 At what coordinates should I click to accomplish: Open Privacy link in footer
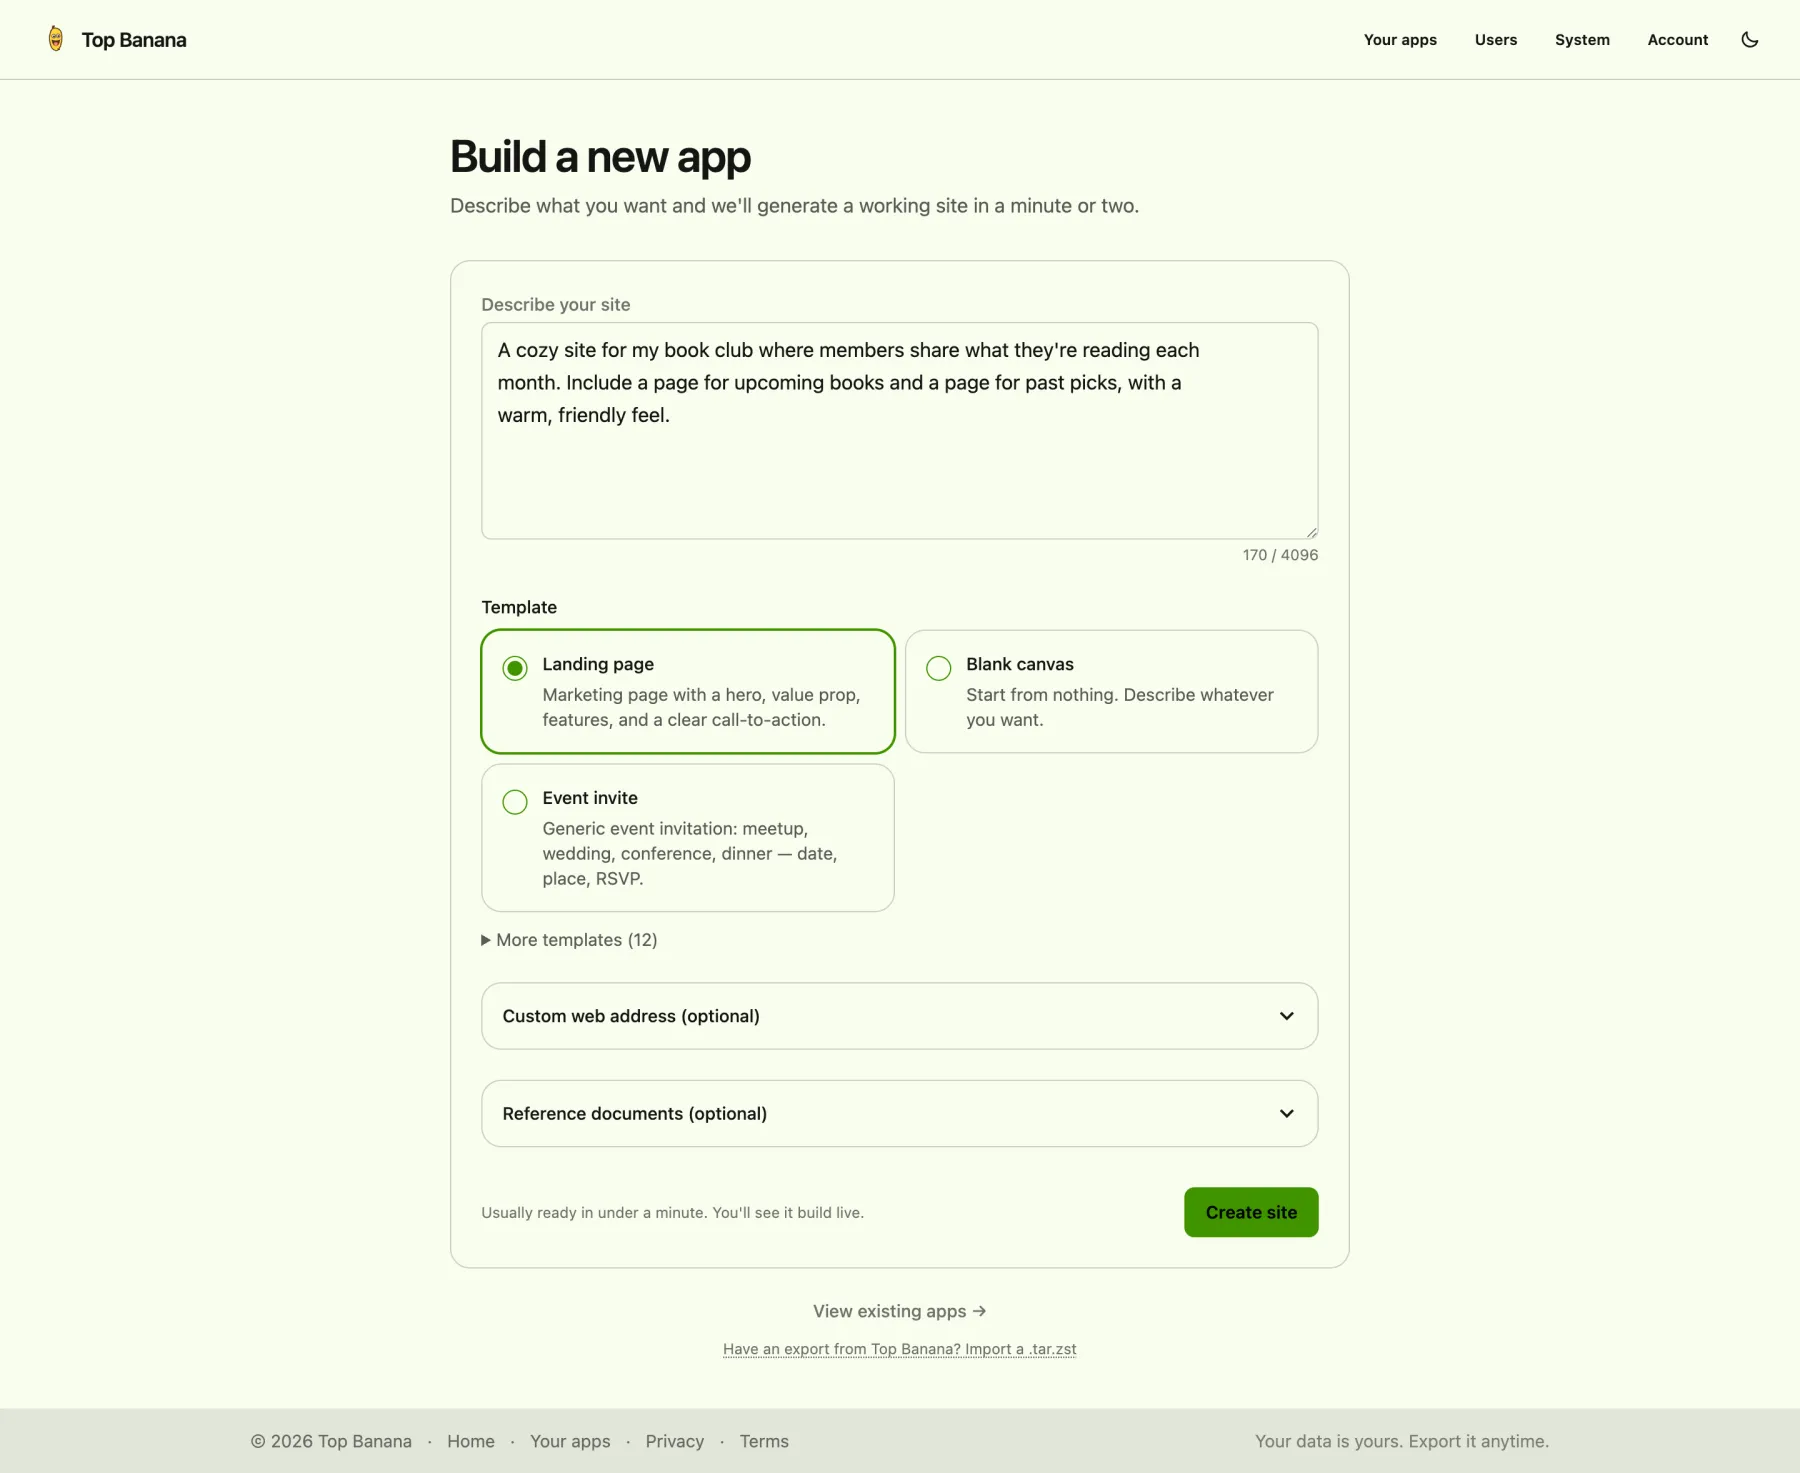(674, 1441)
